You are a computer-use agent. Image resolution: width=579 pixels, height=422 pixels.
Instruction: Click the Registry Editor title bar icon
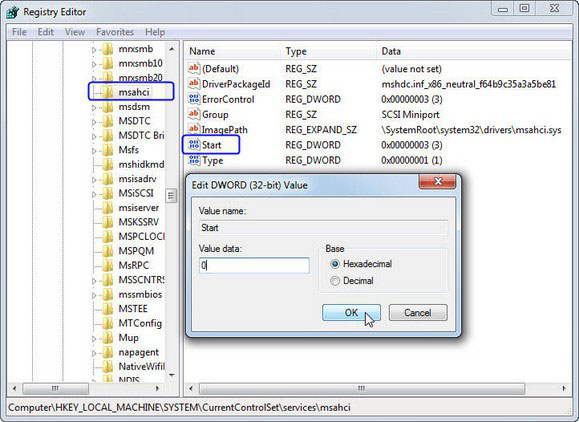coord(13,12)
